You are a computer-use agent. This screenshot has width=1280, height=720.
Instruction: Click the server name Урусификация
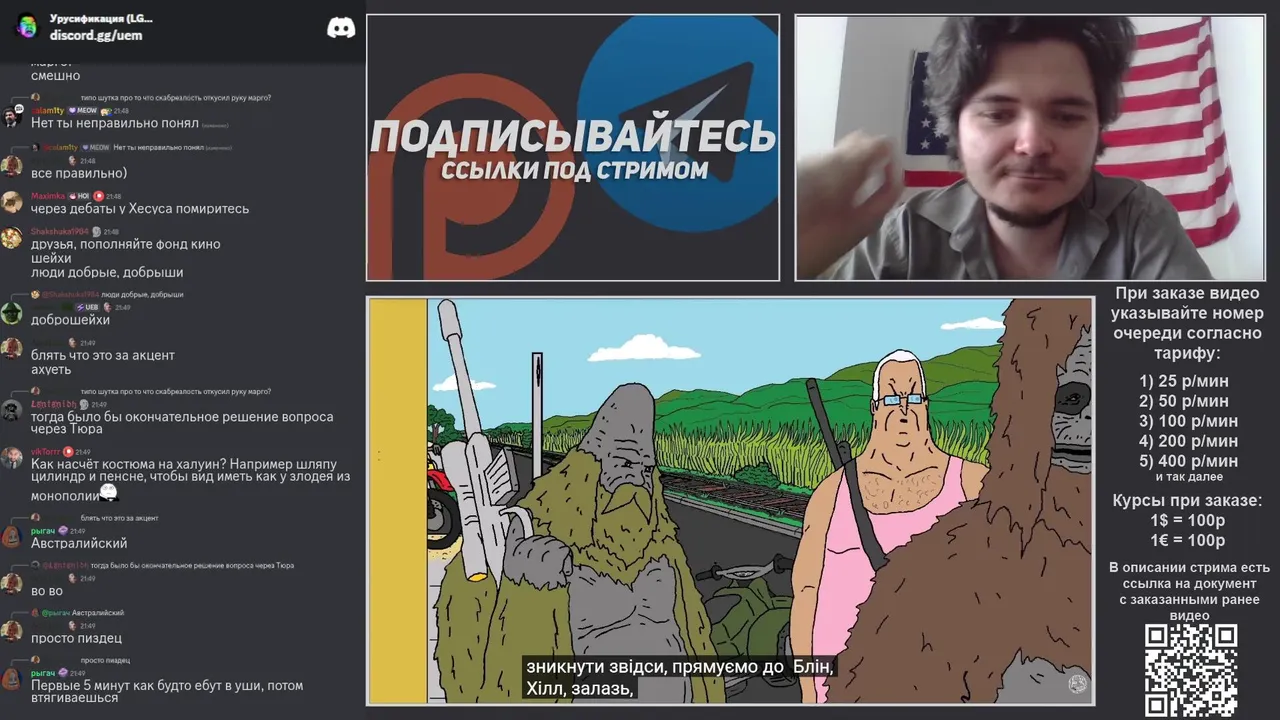(x=101, y=18)
